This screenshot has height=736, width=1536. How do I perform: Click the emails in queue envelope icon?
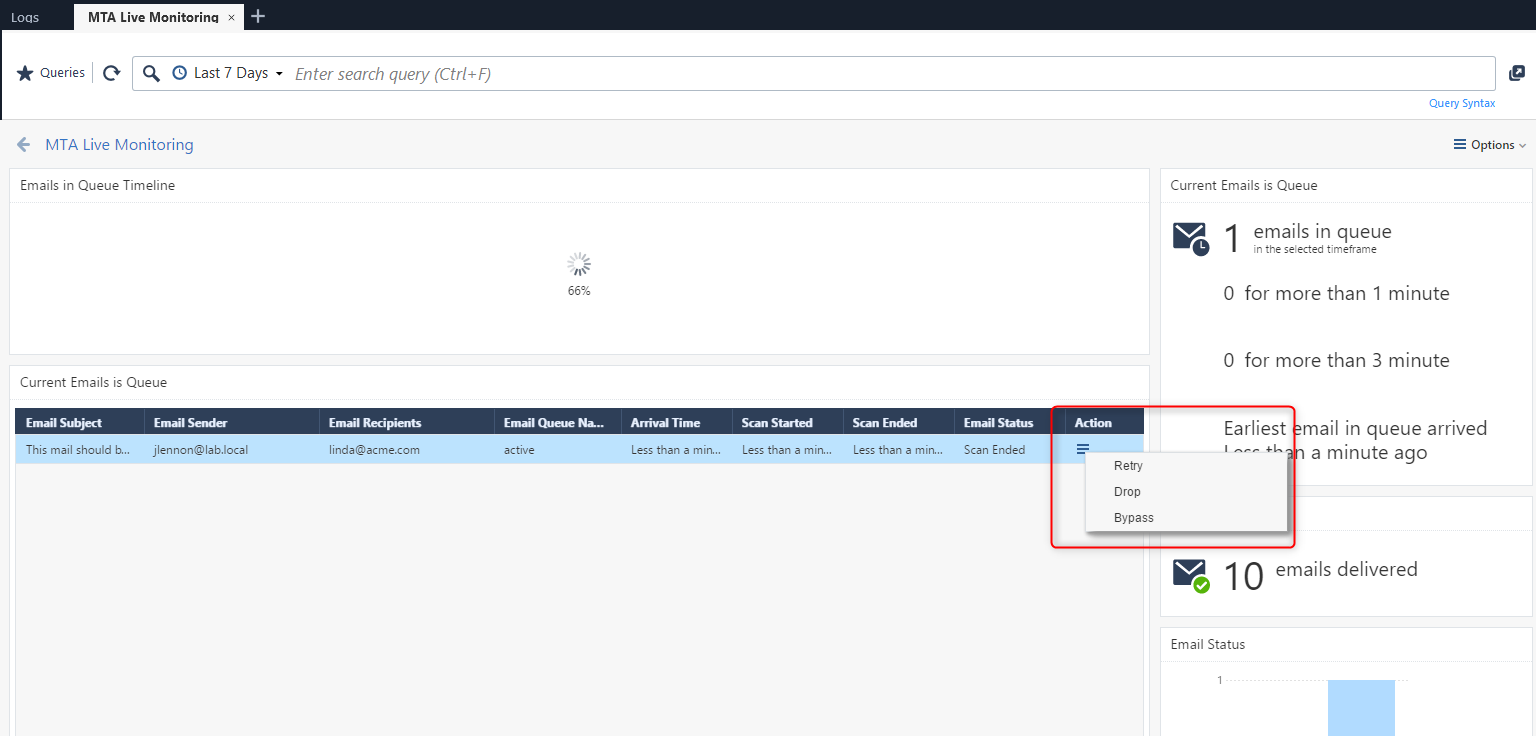pos(1191,238)
